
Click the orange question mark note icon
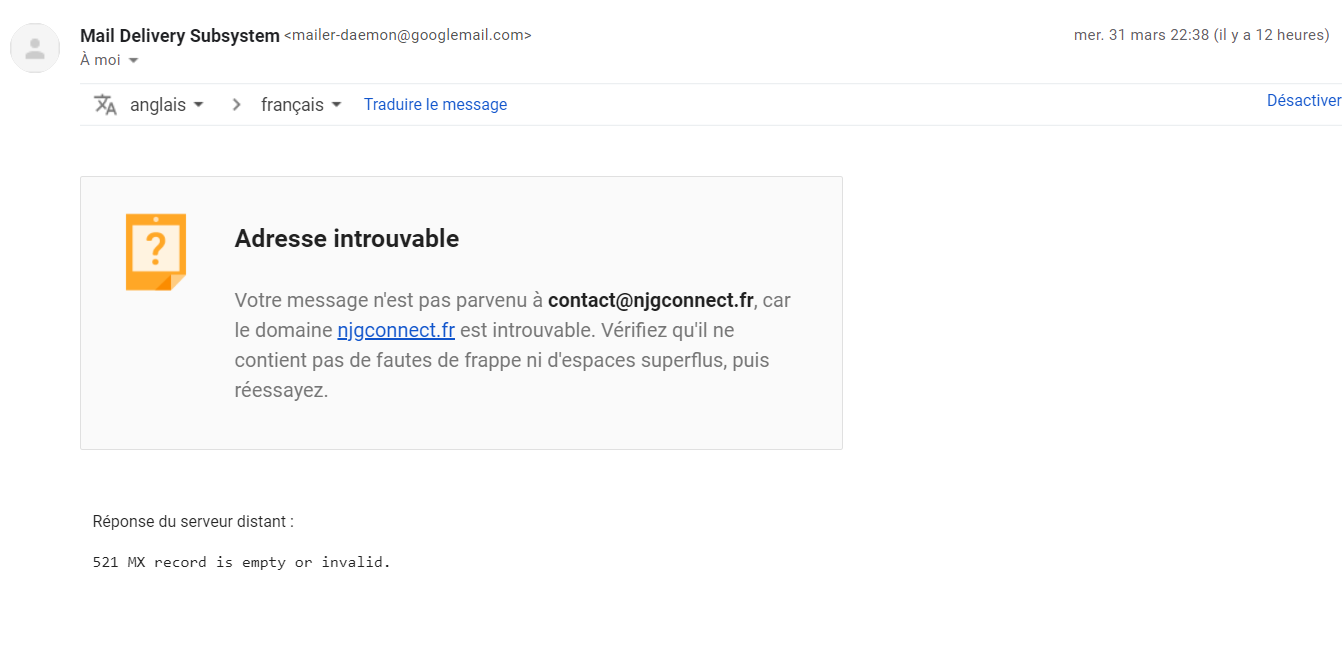(x=156, y=252)
